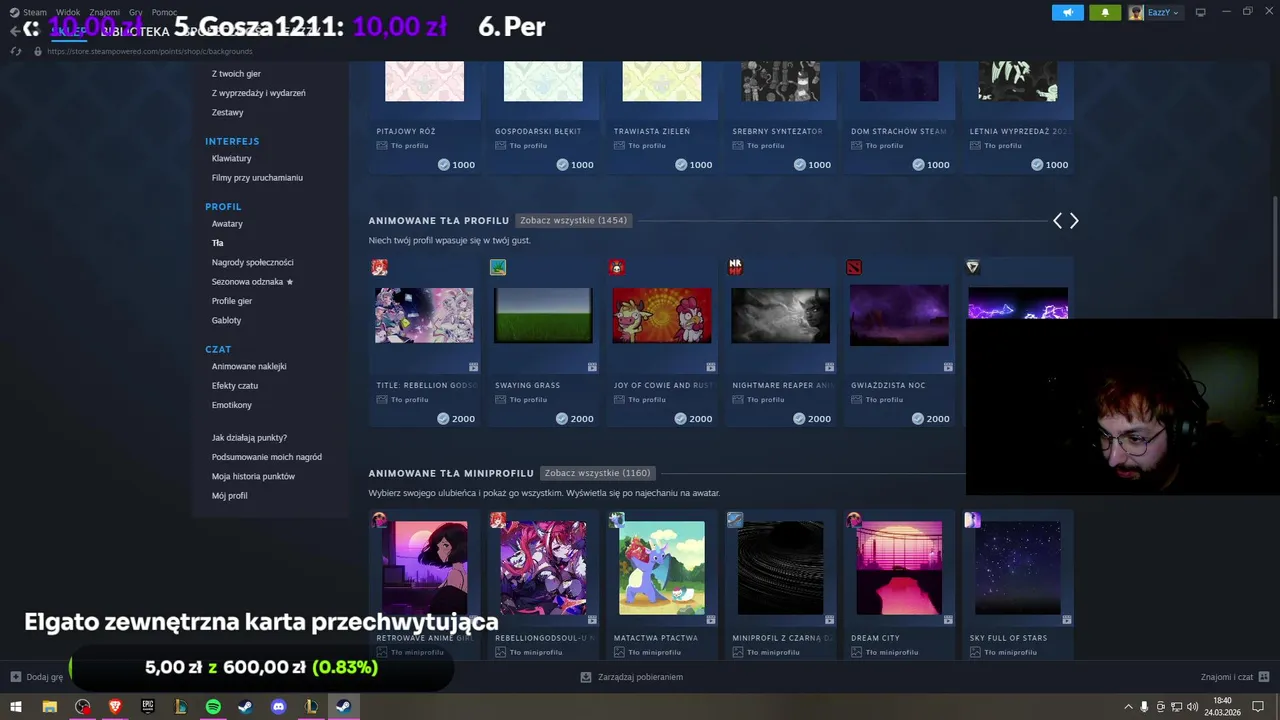This screenshot has width=1280, height=720.
Task: Click Dota icon above Gwiaździsta Noc
Action: [854, 267]
